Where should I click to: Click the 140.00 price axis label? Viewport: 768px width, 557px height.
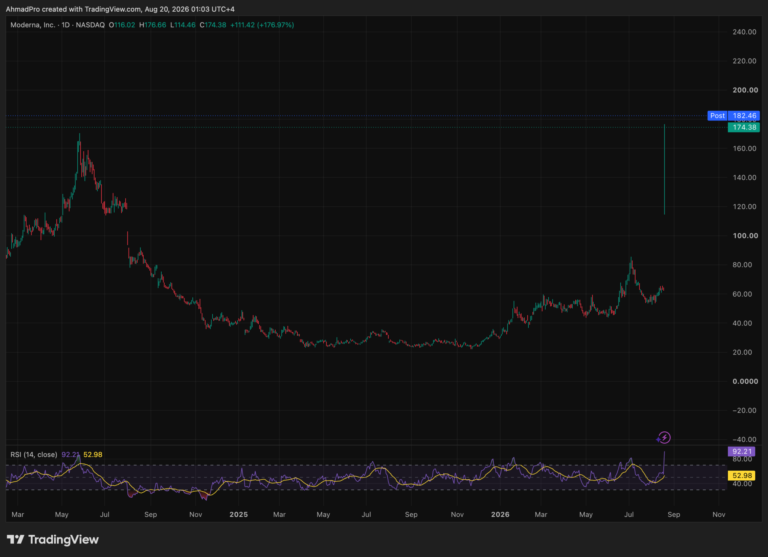(744, 177)
